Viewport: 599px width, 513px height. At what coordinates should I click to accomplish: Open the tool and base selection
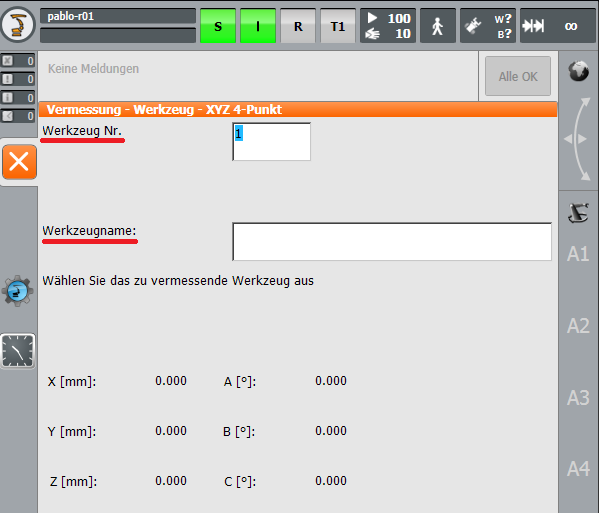coord(488,26)
